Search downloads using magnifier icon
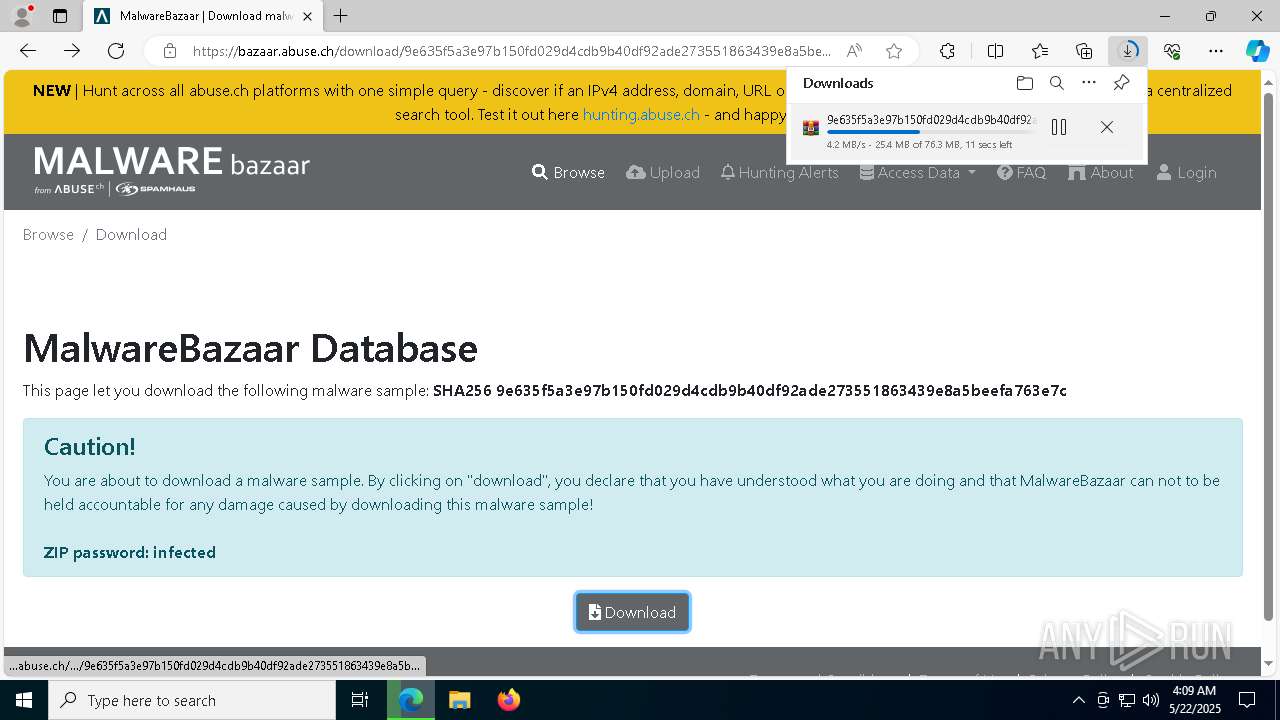 coord(1057,83)
